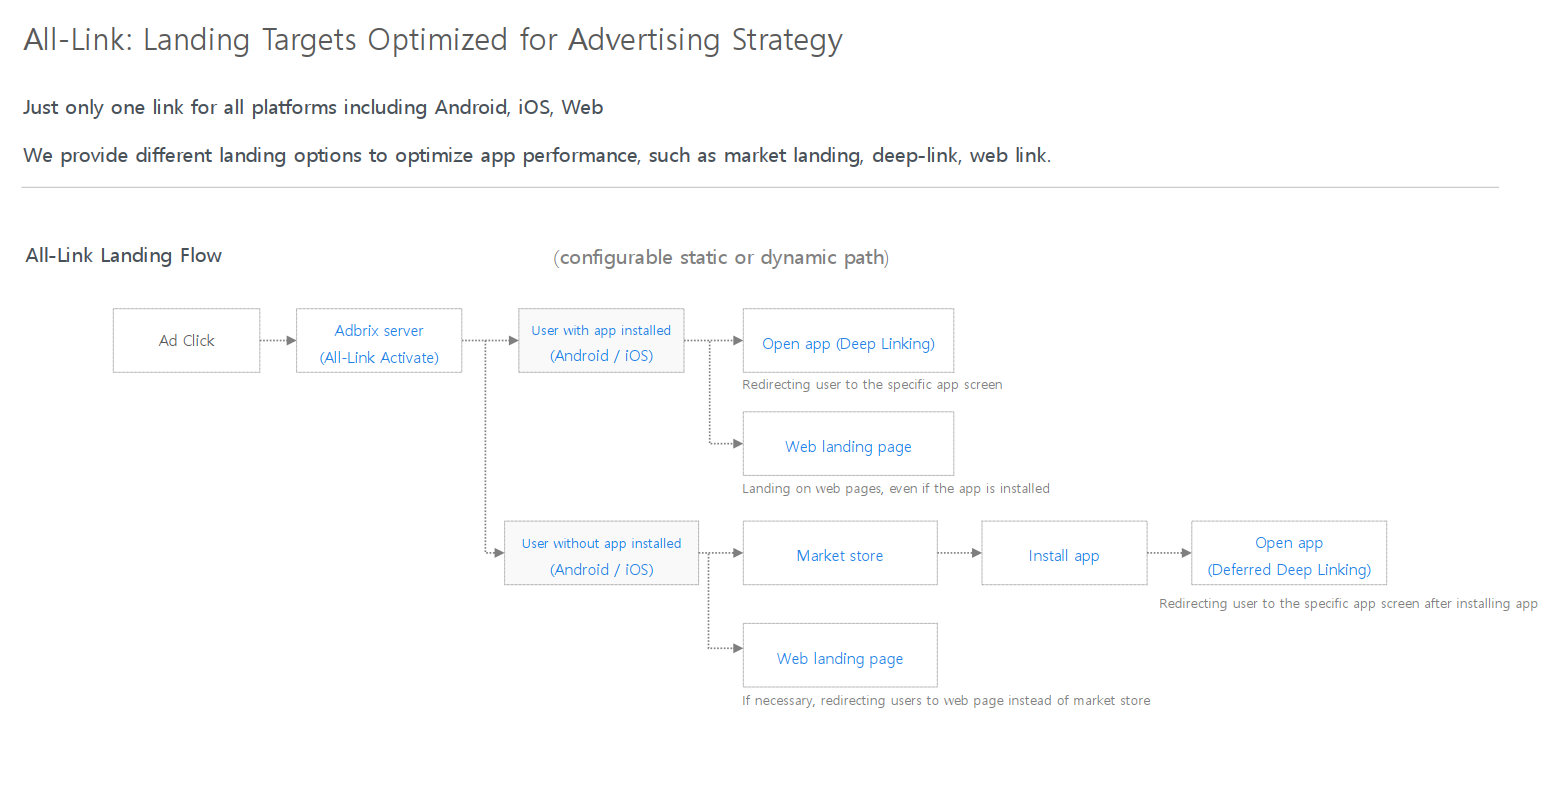This screenshot has width=1544, height=787.
Task: Click the Redirecting user to specific app screen caption
Action: 872,385
